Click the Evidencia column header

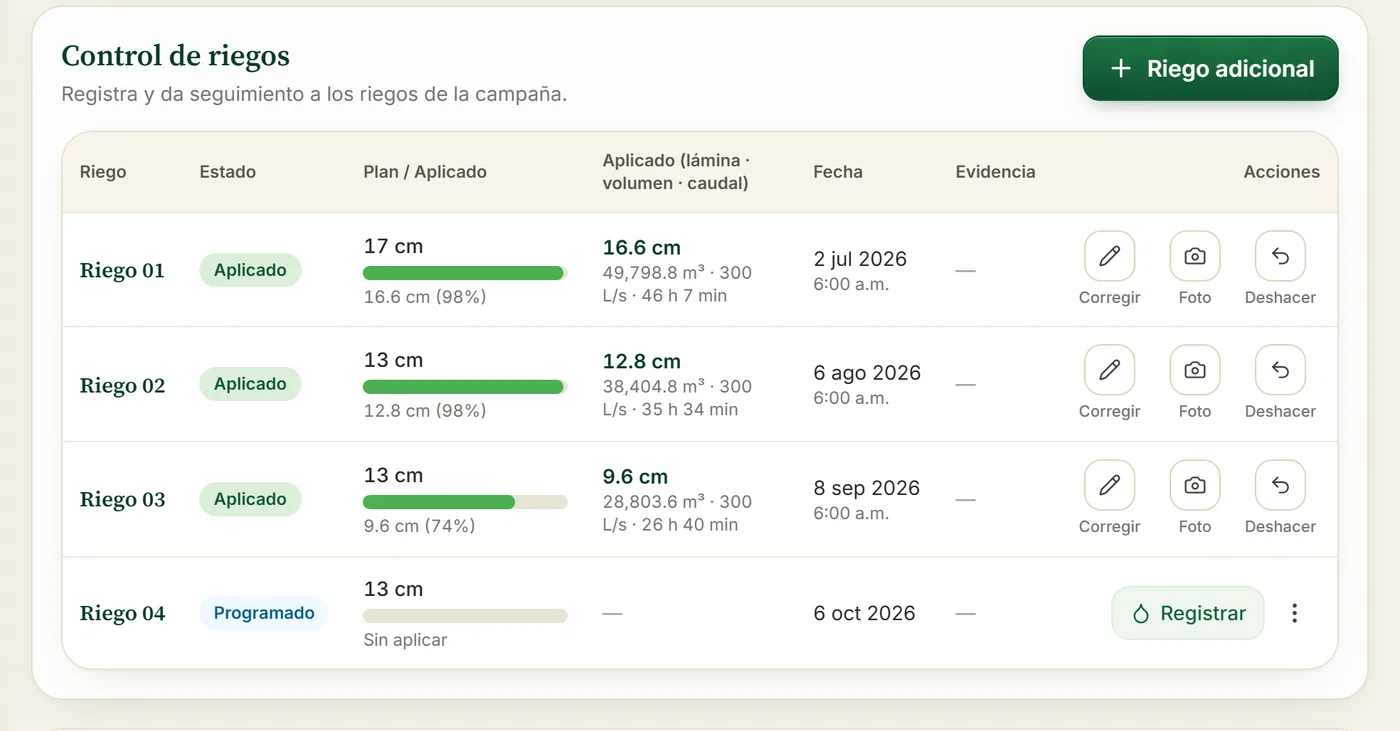click(x=995, y=172)
